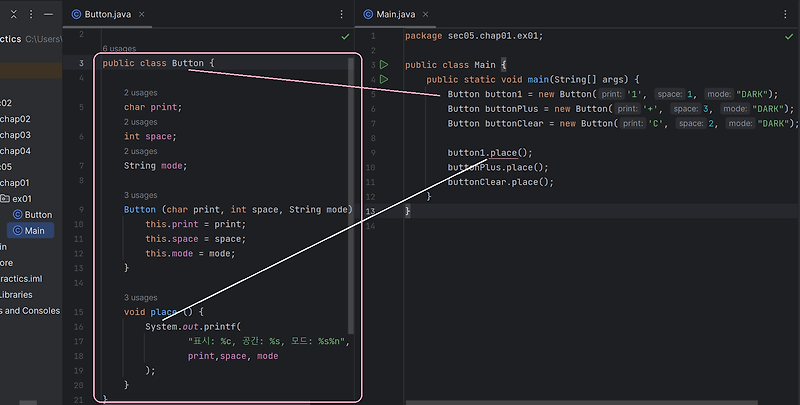Click 'space:' inlay hint on the buttonPlus line
Viewport: 800px width, 405px height.
pos(684,109)
